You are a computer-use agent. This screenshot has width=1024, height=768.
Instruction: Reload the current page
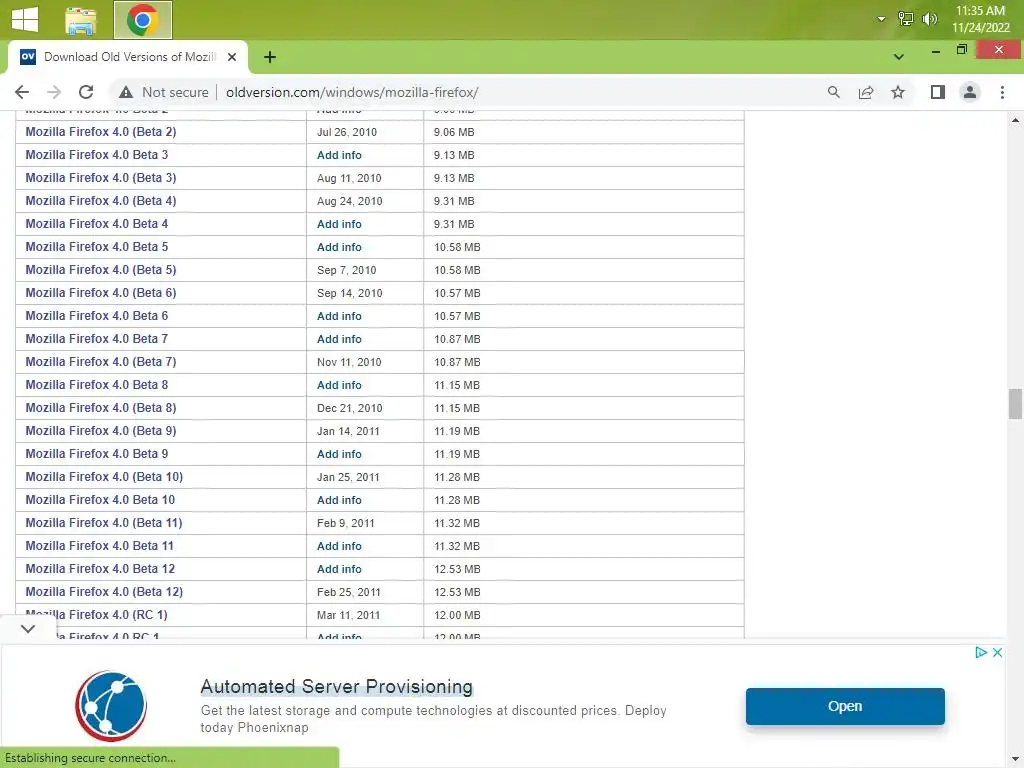point(86,92)
